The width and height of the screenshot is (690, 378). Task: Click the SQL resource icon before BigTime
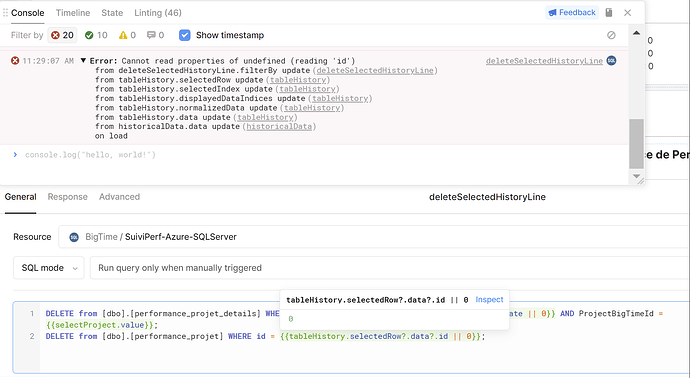click(74, 237)
